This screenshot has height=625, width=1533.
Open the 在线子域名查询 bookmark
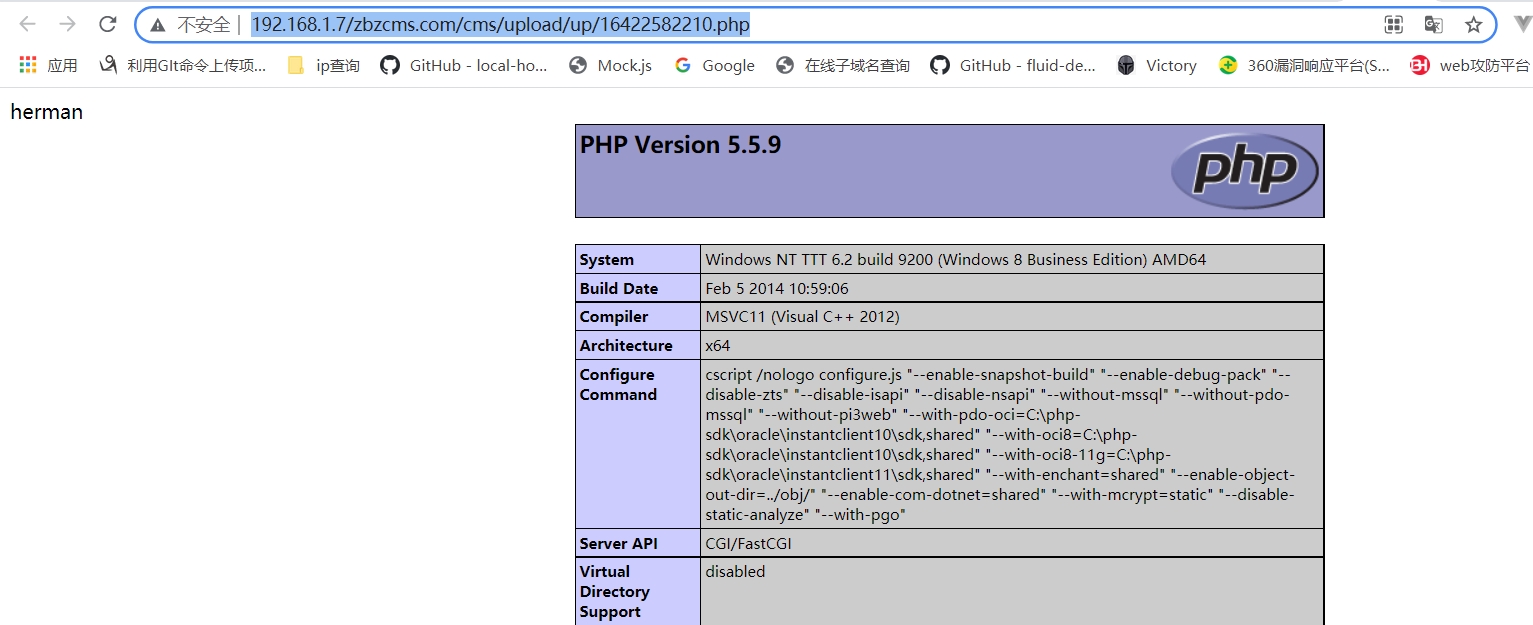(843, 65)
